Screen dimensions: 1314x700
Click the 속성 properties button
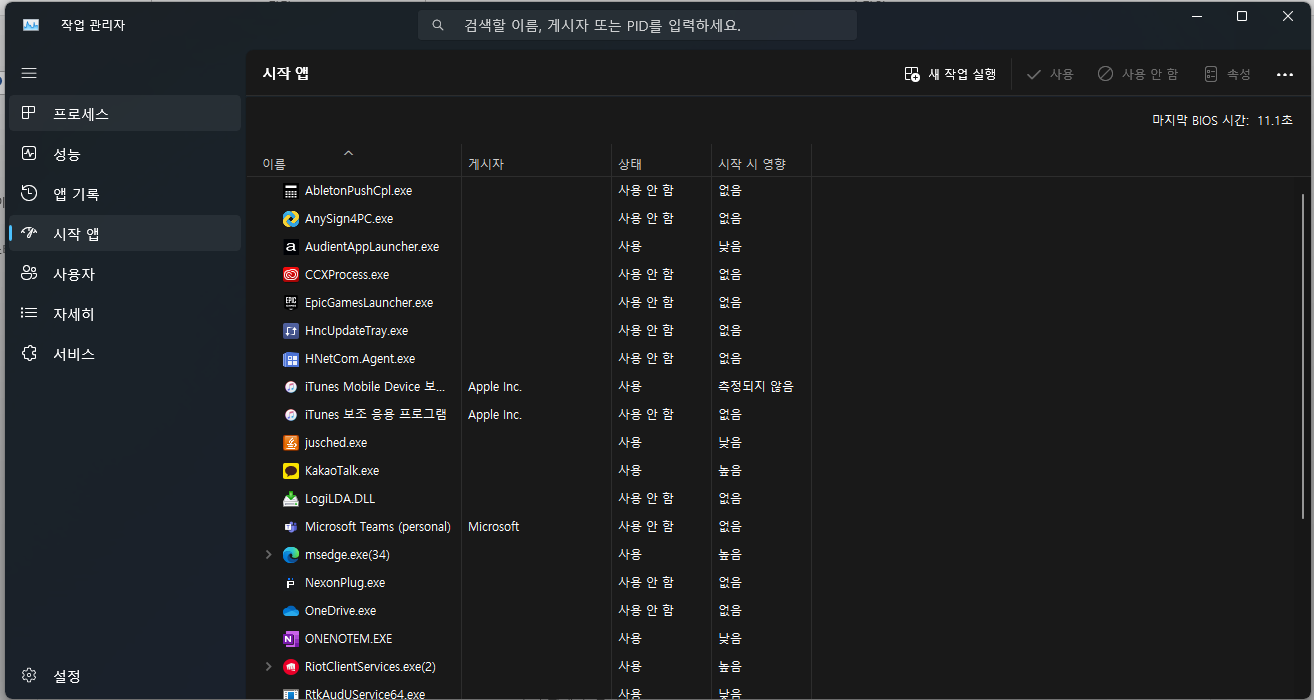click(x=1228, y=74)
